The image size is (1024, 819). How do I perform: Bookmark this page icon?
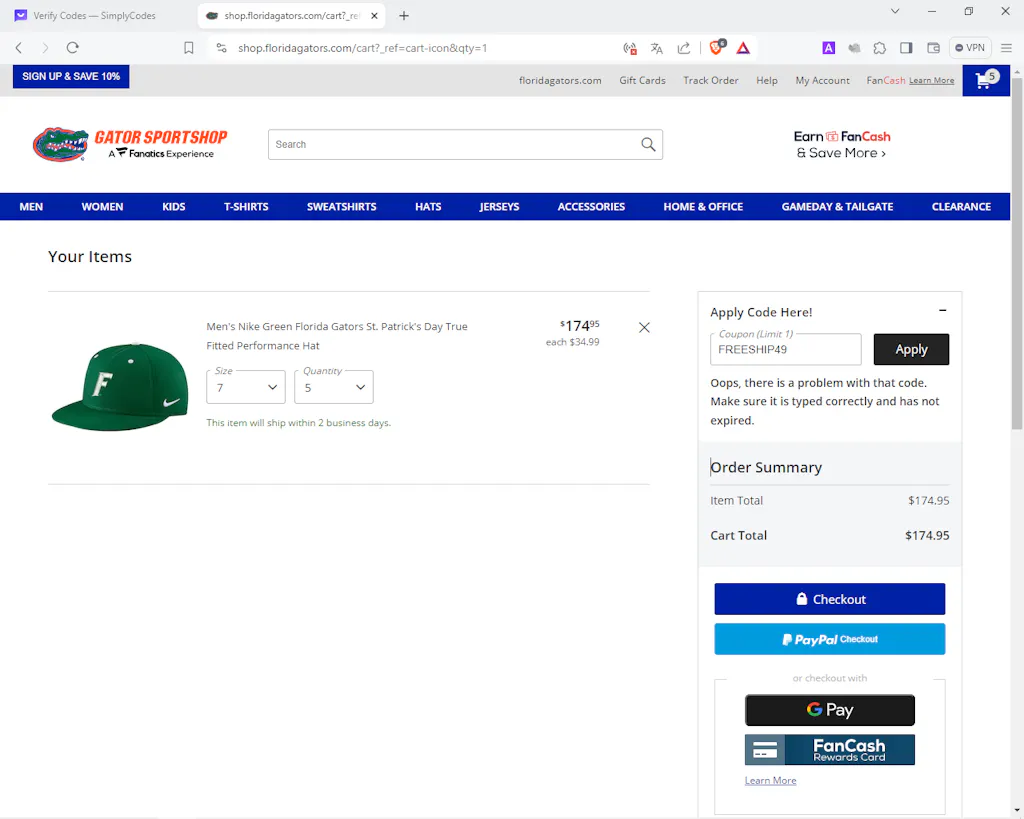[x=189, y=48]
